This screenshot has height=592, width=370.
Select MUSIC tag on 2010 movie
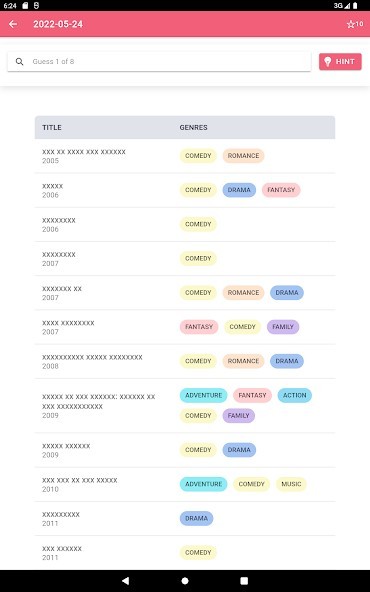(x=291, y=484)
